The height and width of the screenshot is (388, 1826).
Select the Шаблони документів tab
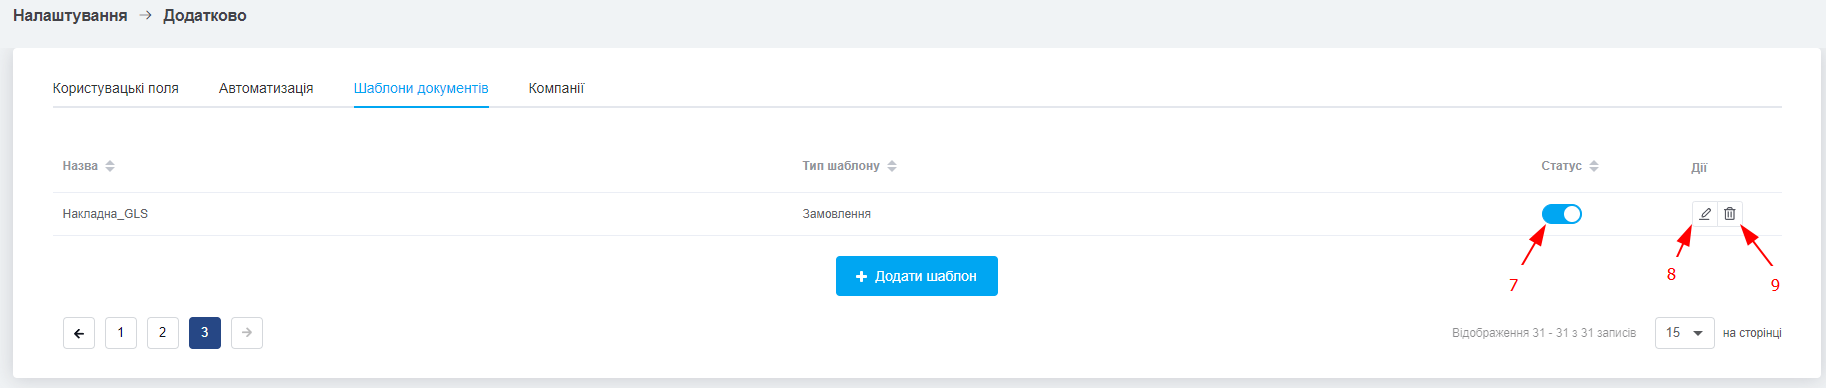421,88
